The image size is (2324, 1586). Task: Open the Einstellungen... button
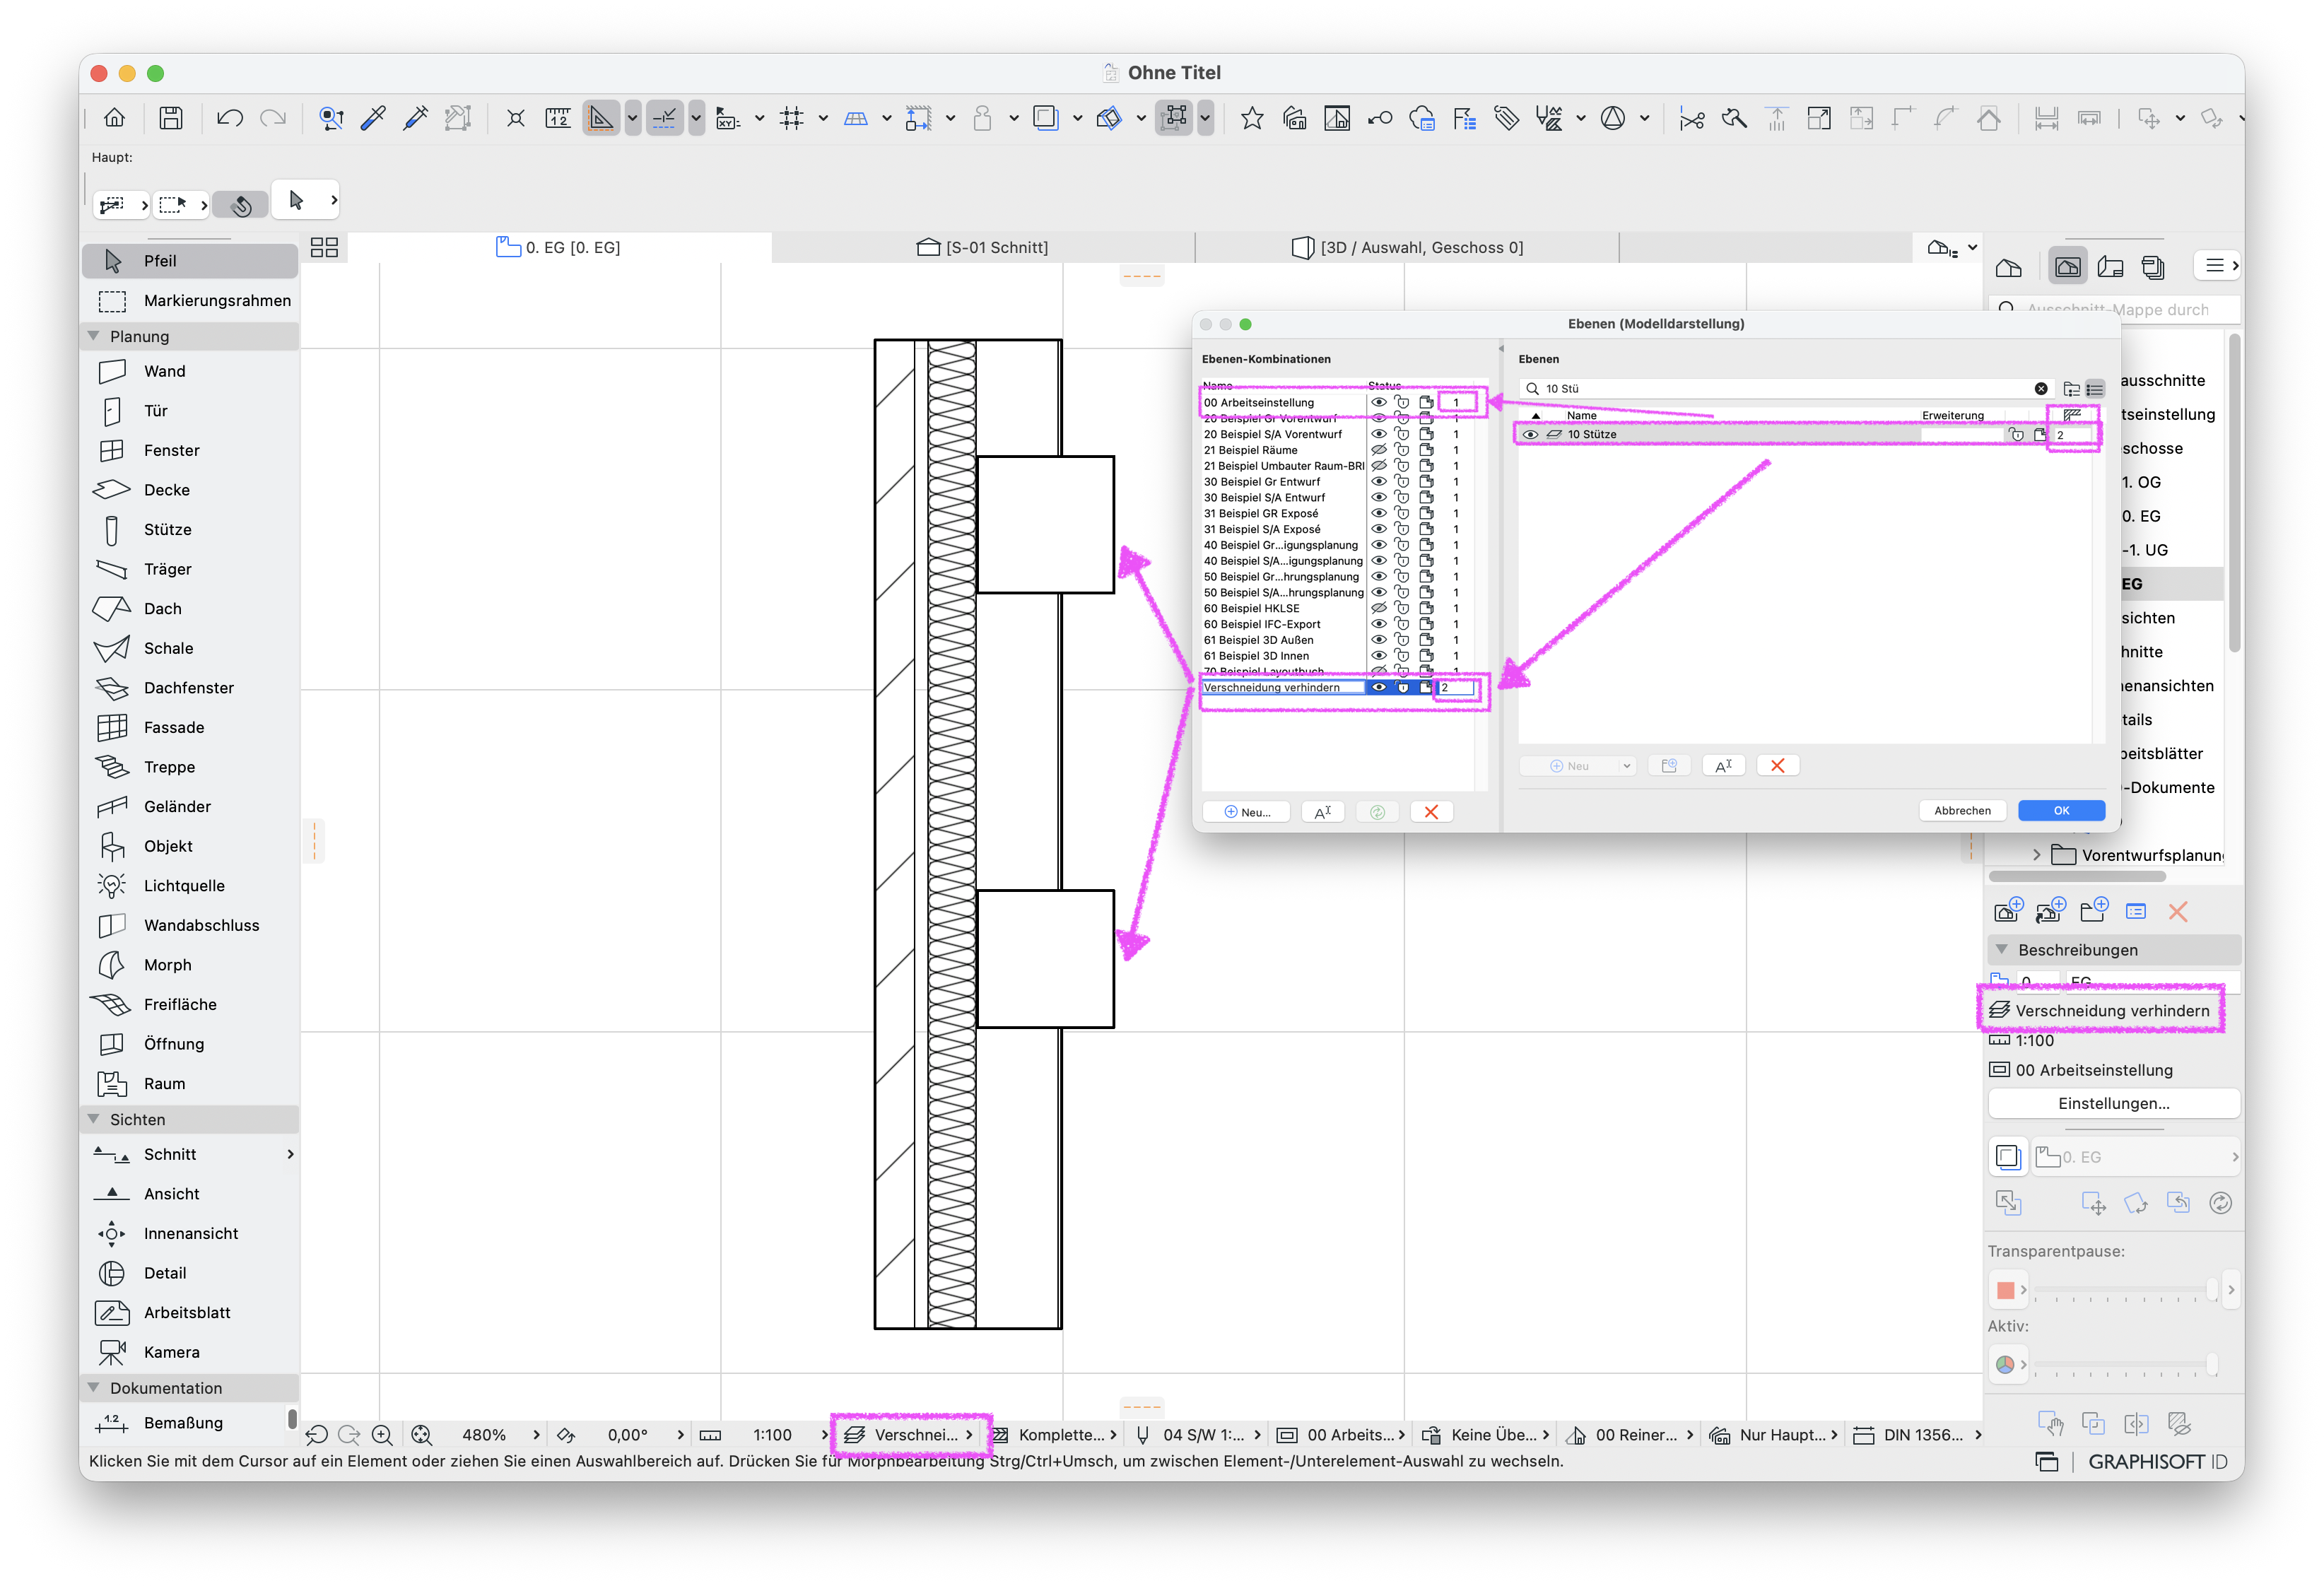click(2113, 1103)
